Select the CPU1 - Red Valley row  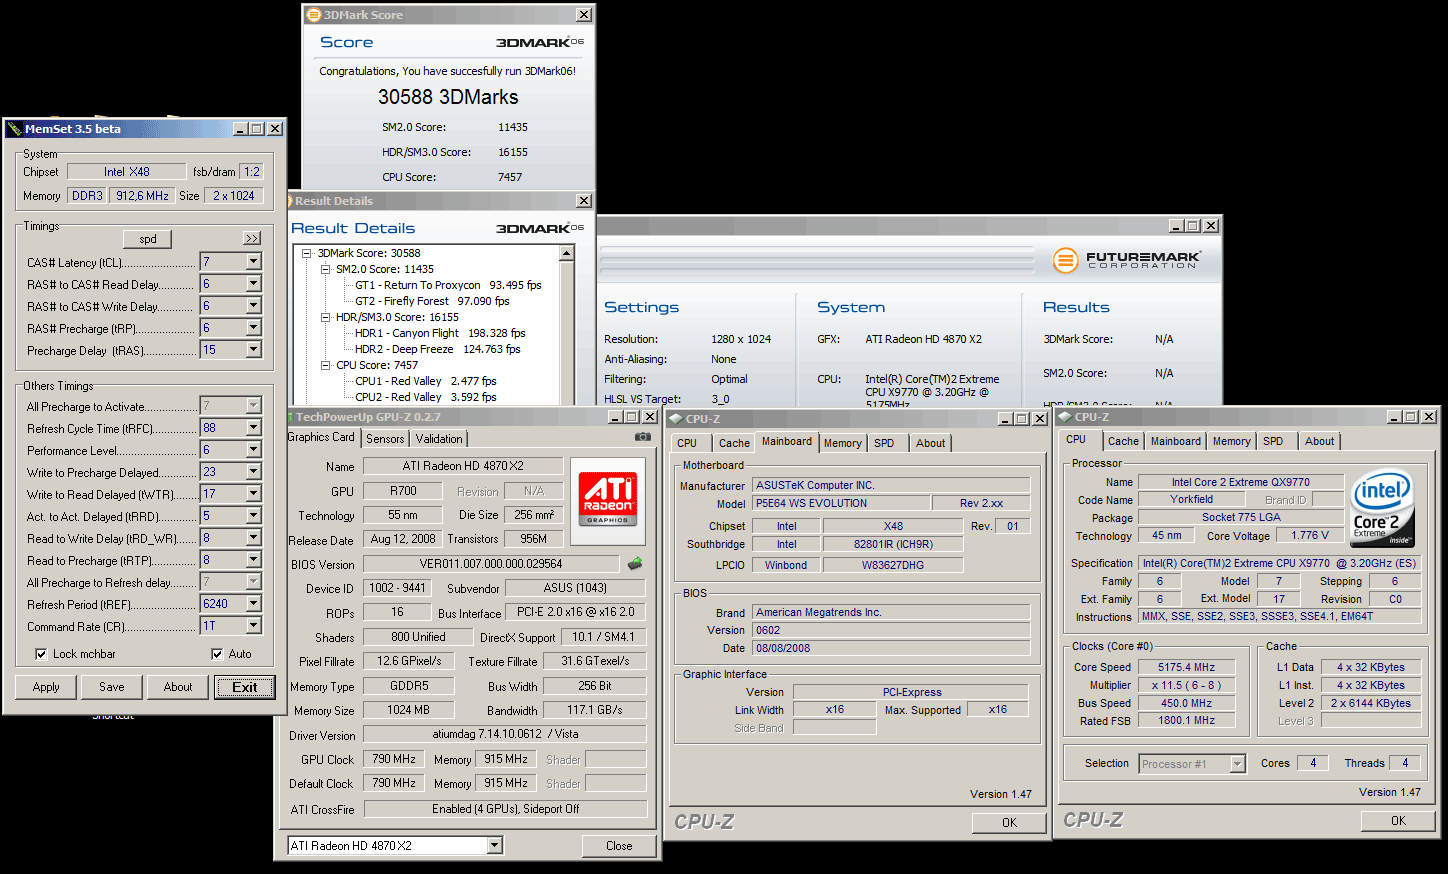point(426,381)
